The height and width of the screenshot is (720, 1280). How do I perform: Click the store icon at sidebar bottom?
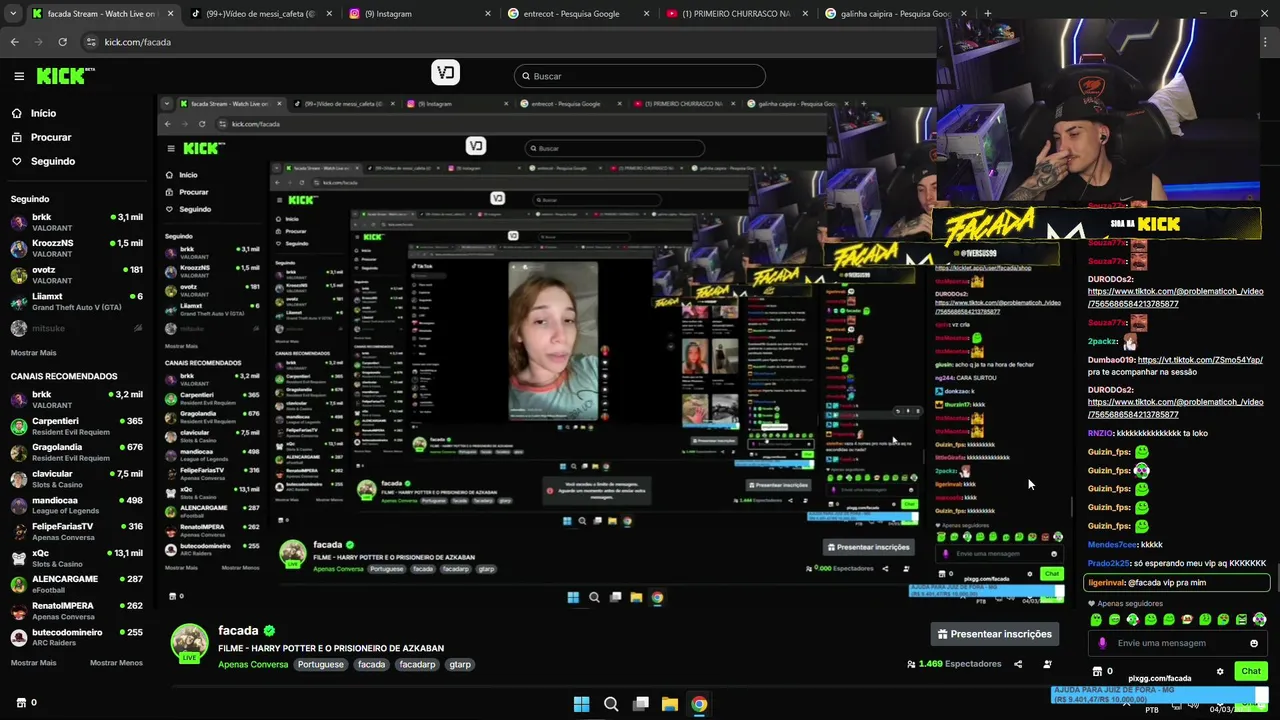pos(21,703)
